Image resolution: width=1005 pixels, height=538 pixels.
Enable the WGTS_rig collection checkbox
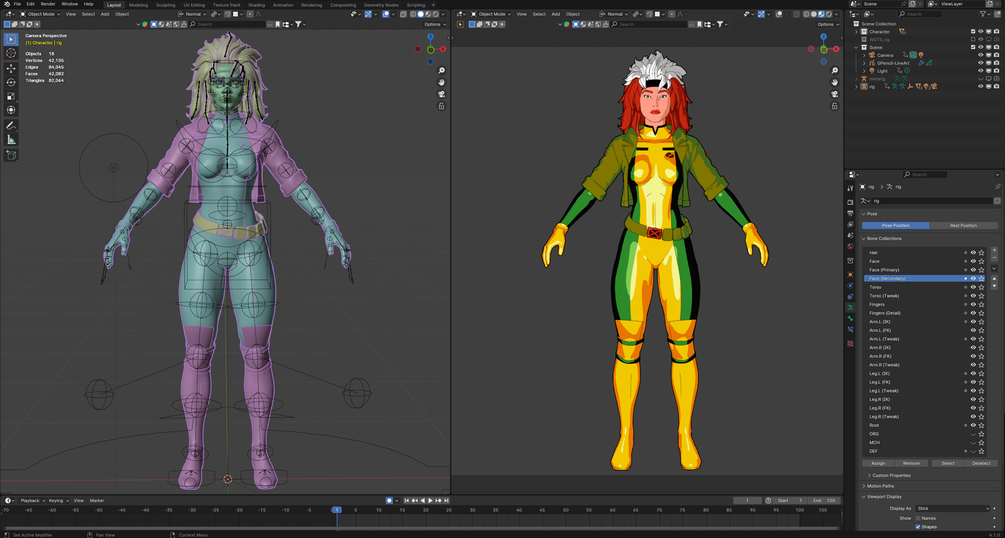click(x=973, y=39)
